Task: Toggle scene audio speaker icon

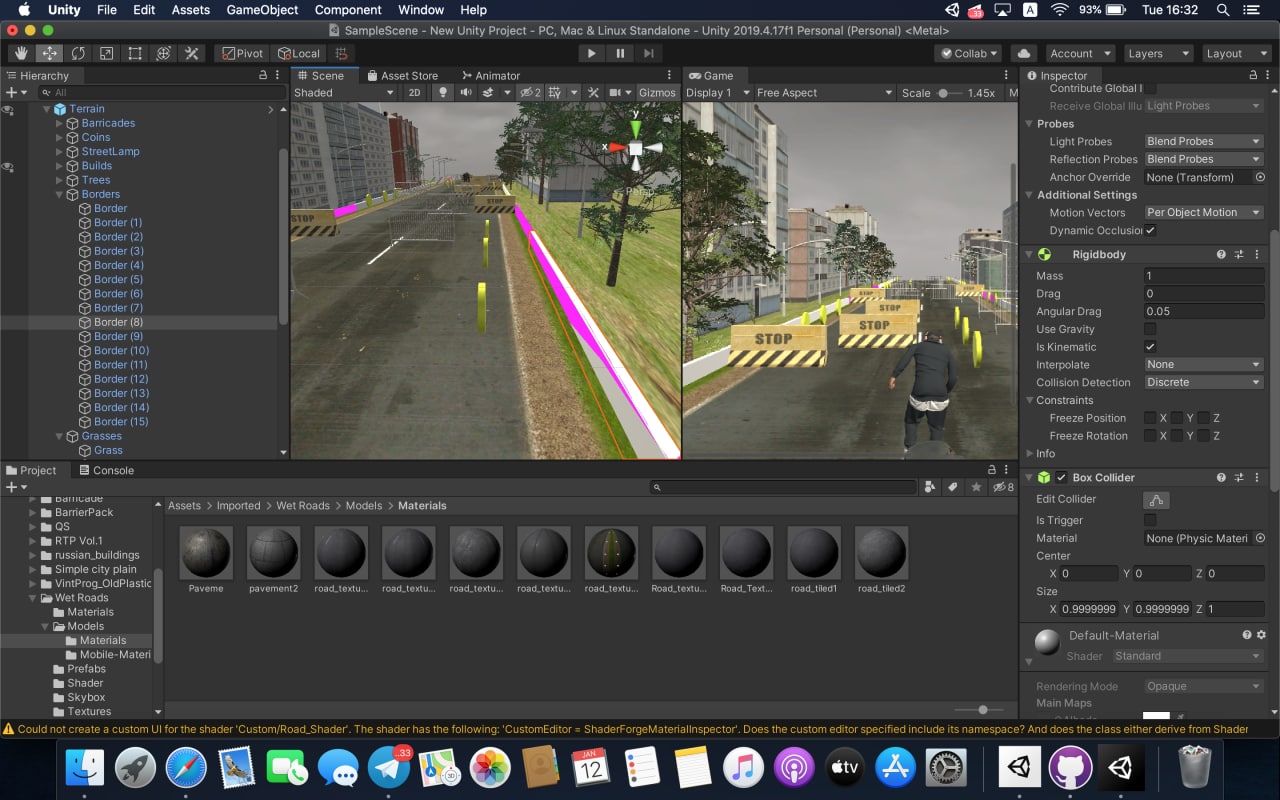Action: [x=465, y=92]
